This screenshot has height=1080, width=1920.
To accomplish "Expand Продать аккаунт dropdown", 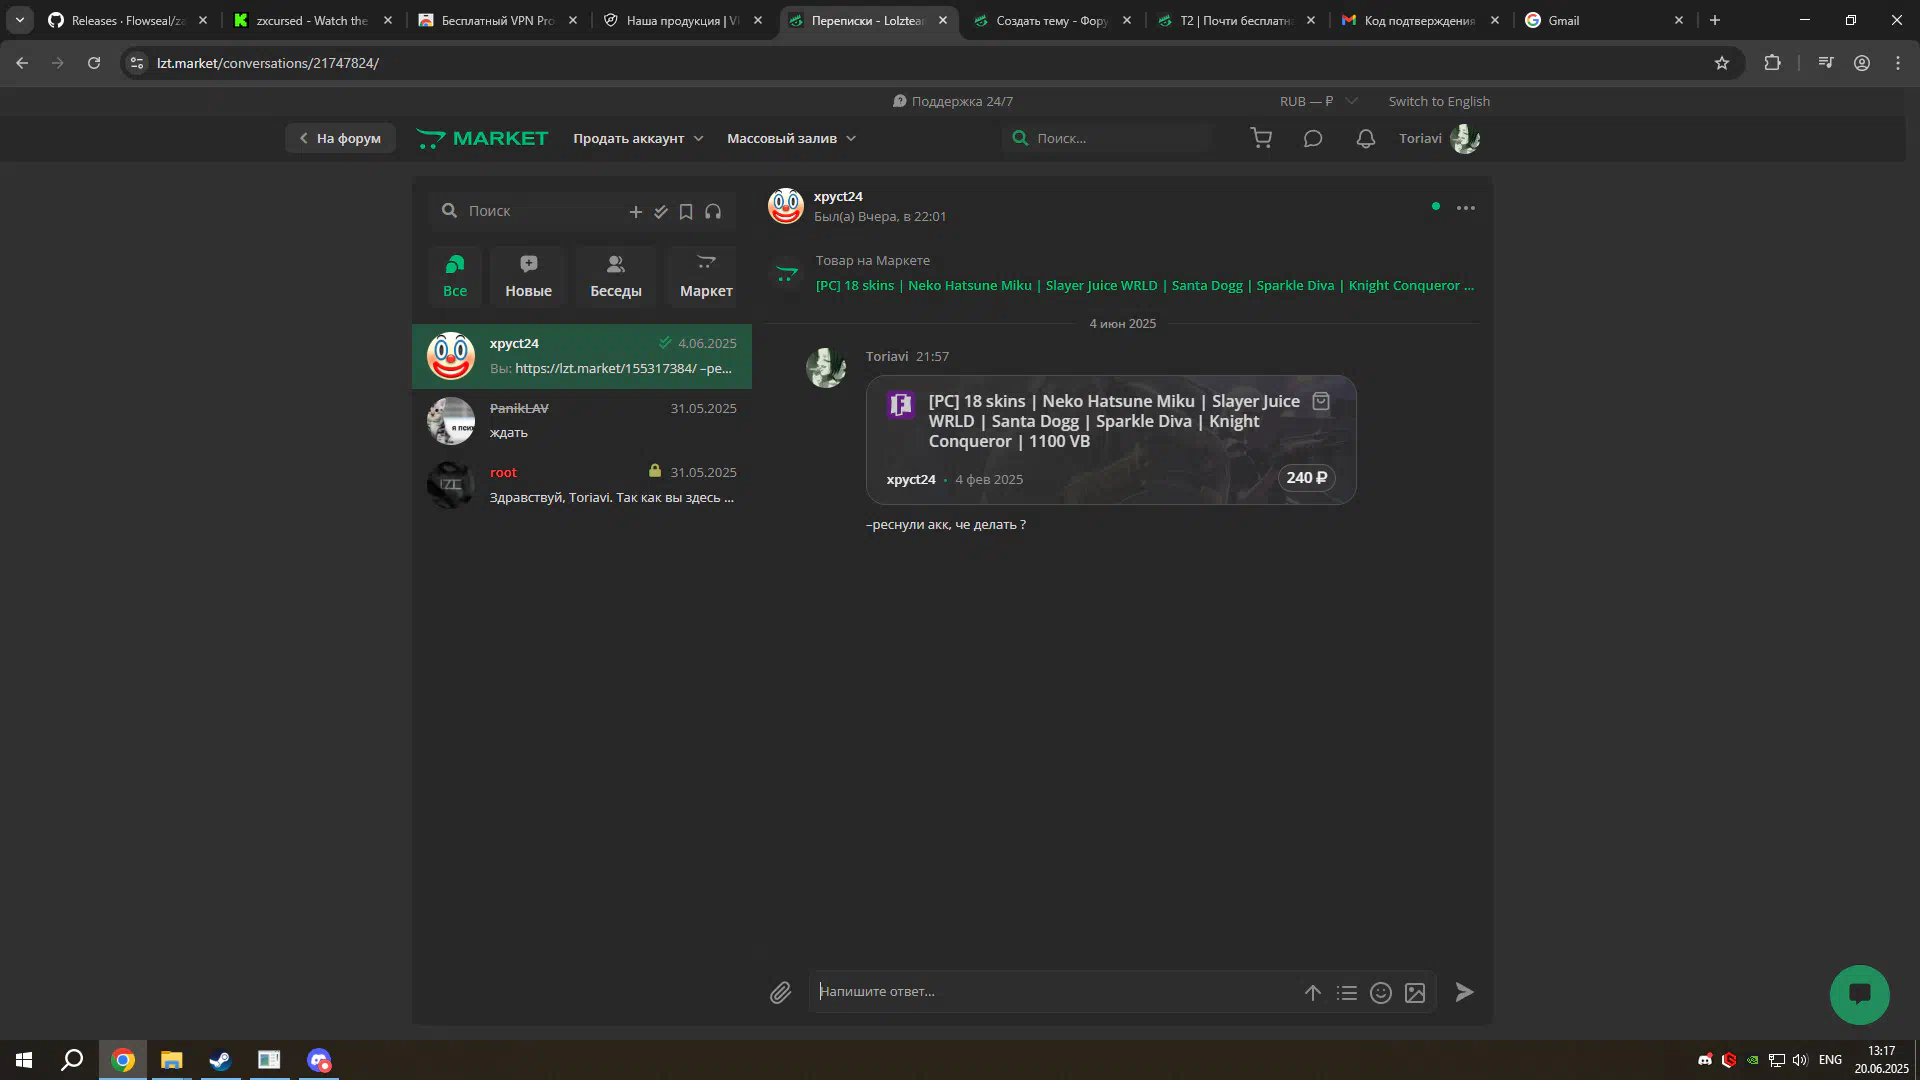I will 638,139.
